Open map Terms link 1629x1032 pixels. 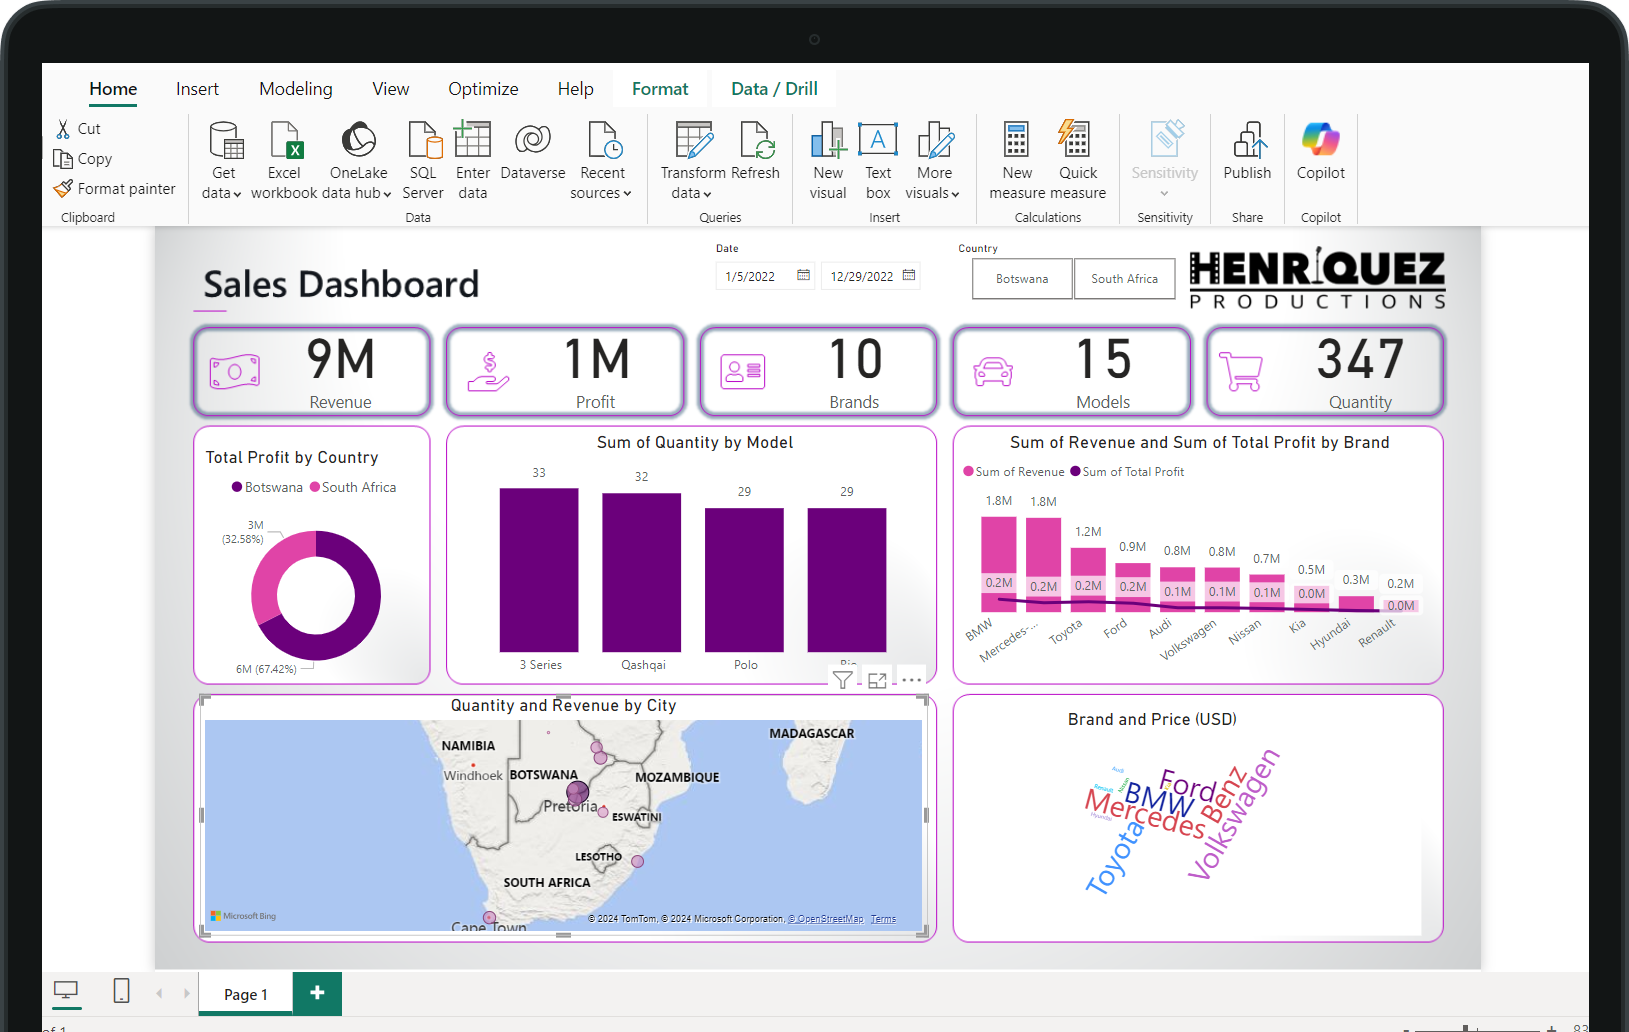(883, 919)
